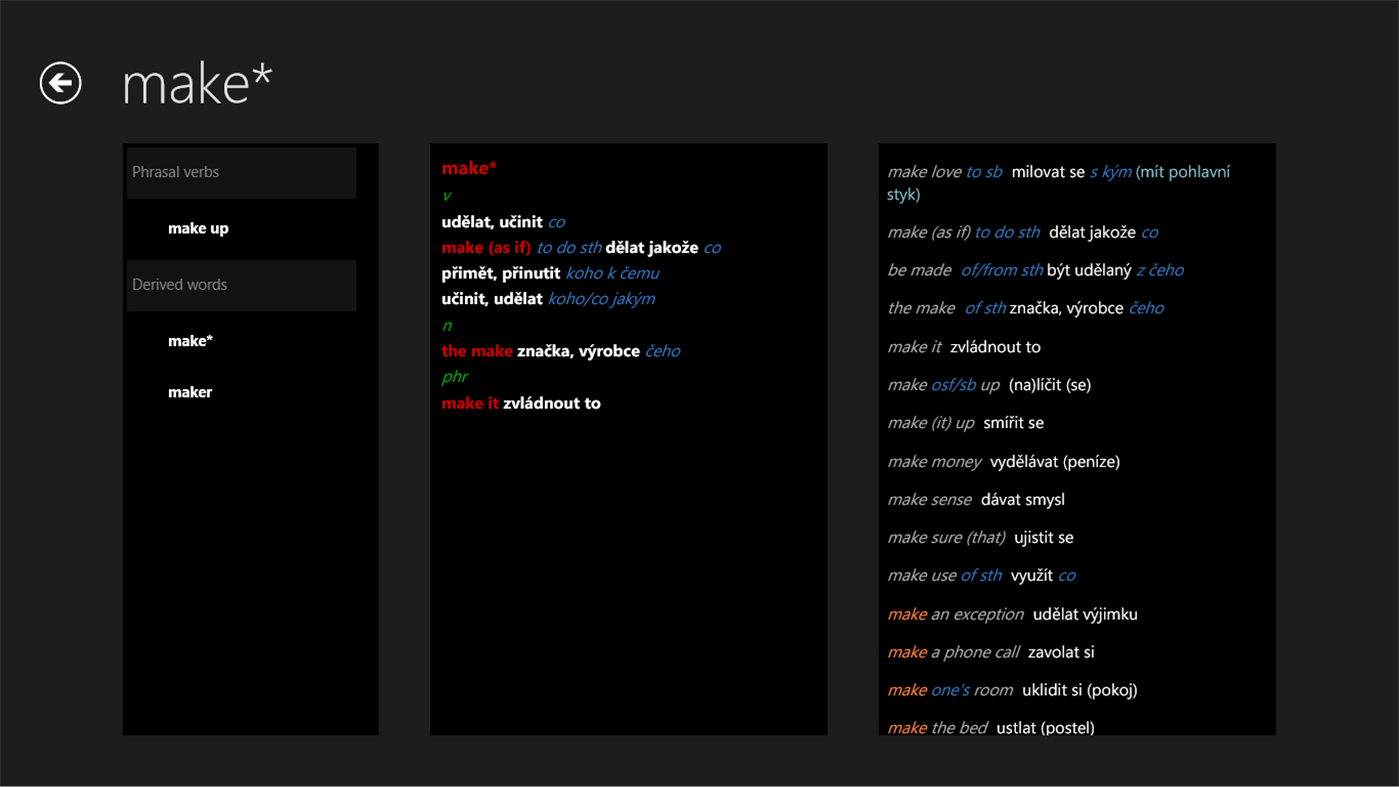
Task: Select make* under Derived words
Action: [x=190, y=340]
